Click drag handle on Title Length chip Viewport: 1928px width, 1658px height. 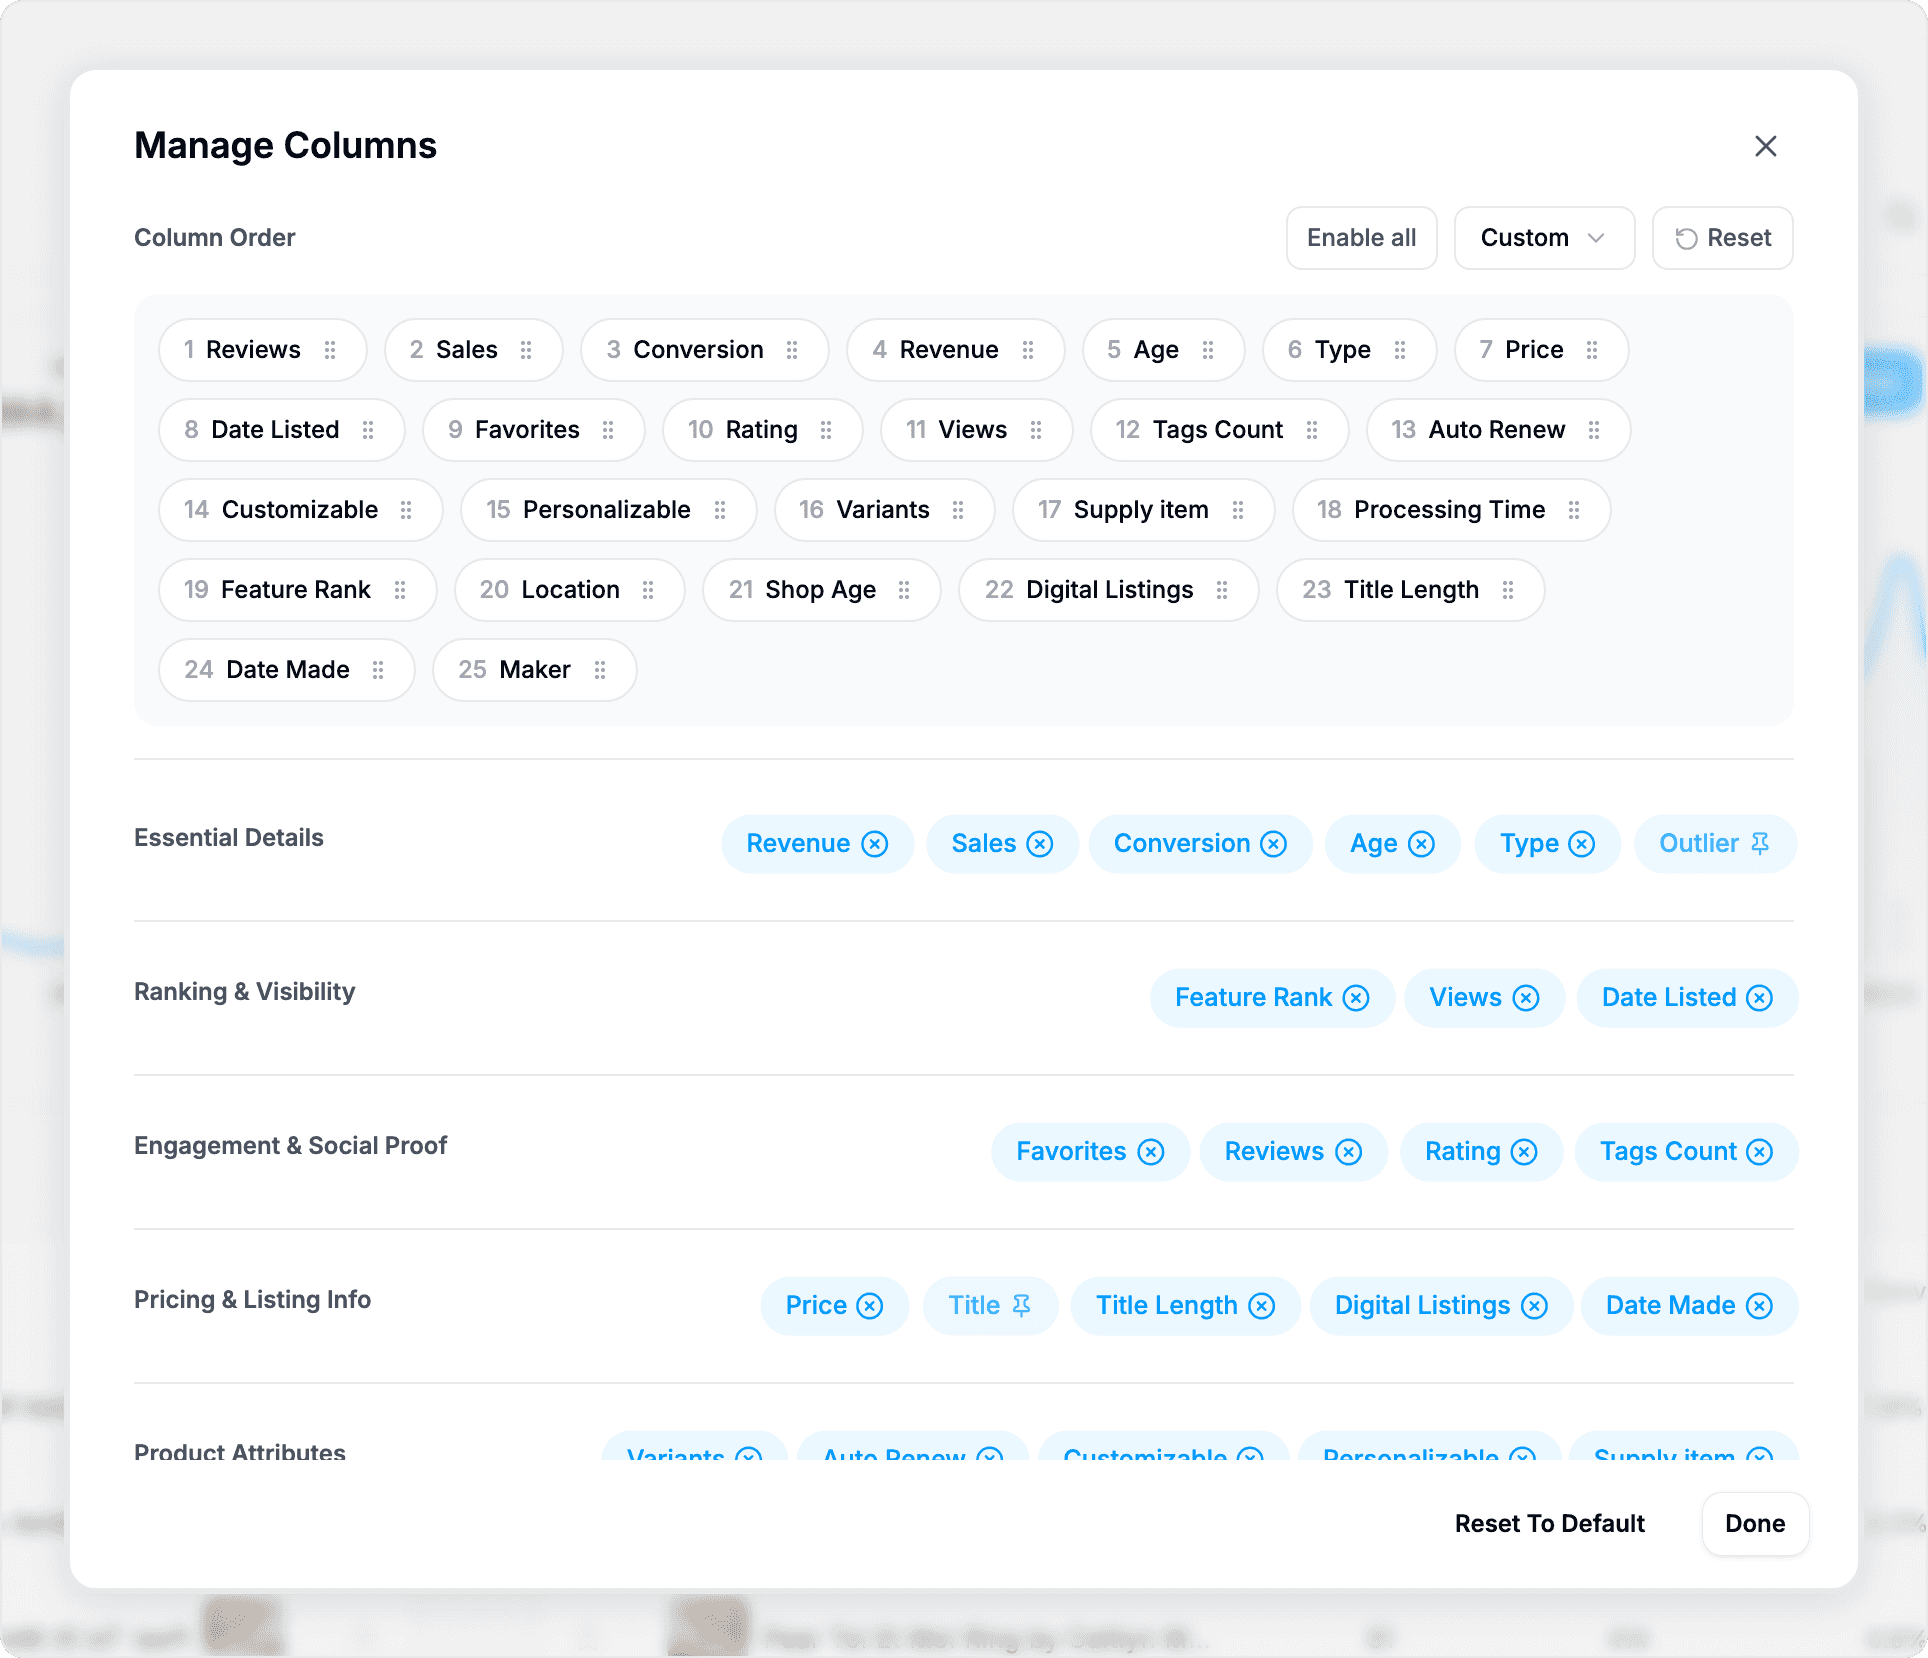(x=1508, y=590)
